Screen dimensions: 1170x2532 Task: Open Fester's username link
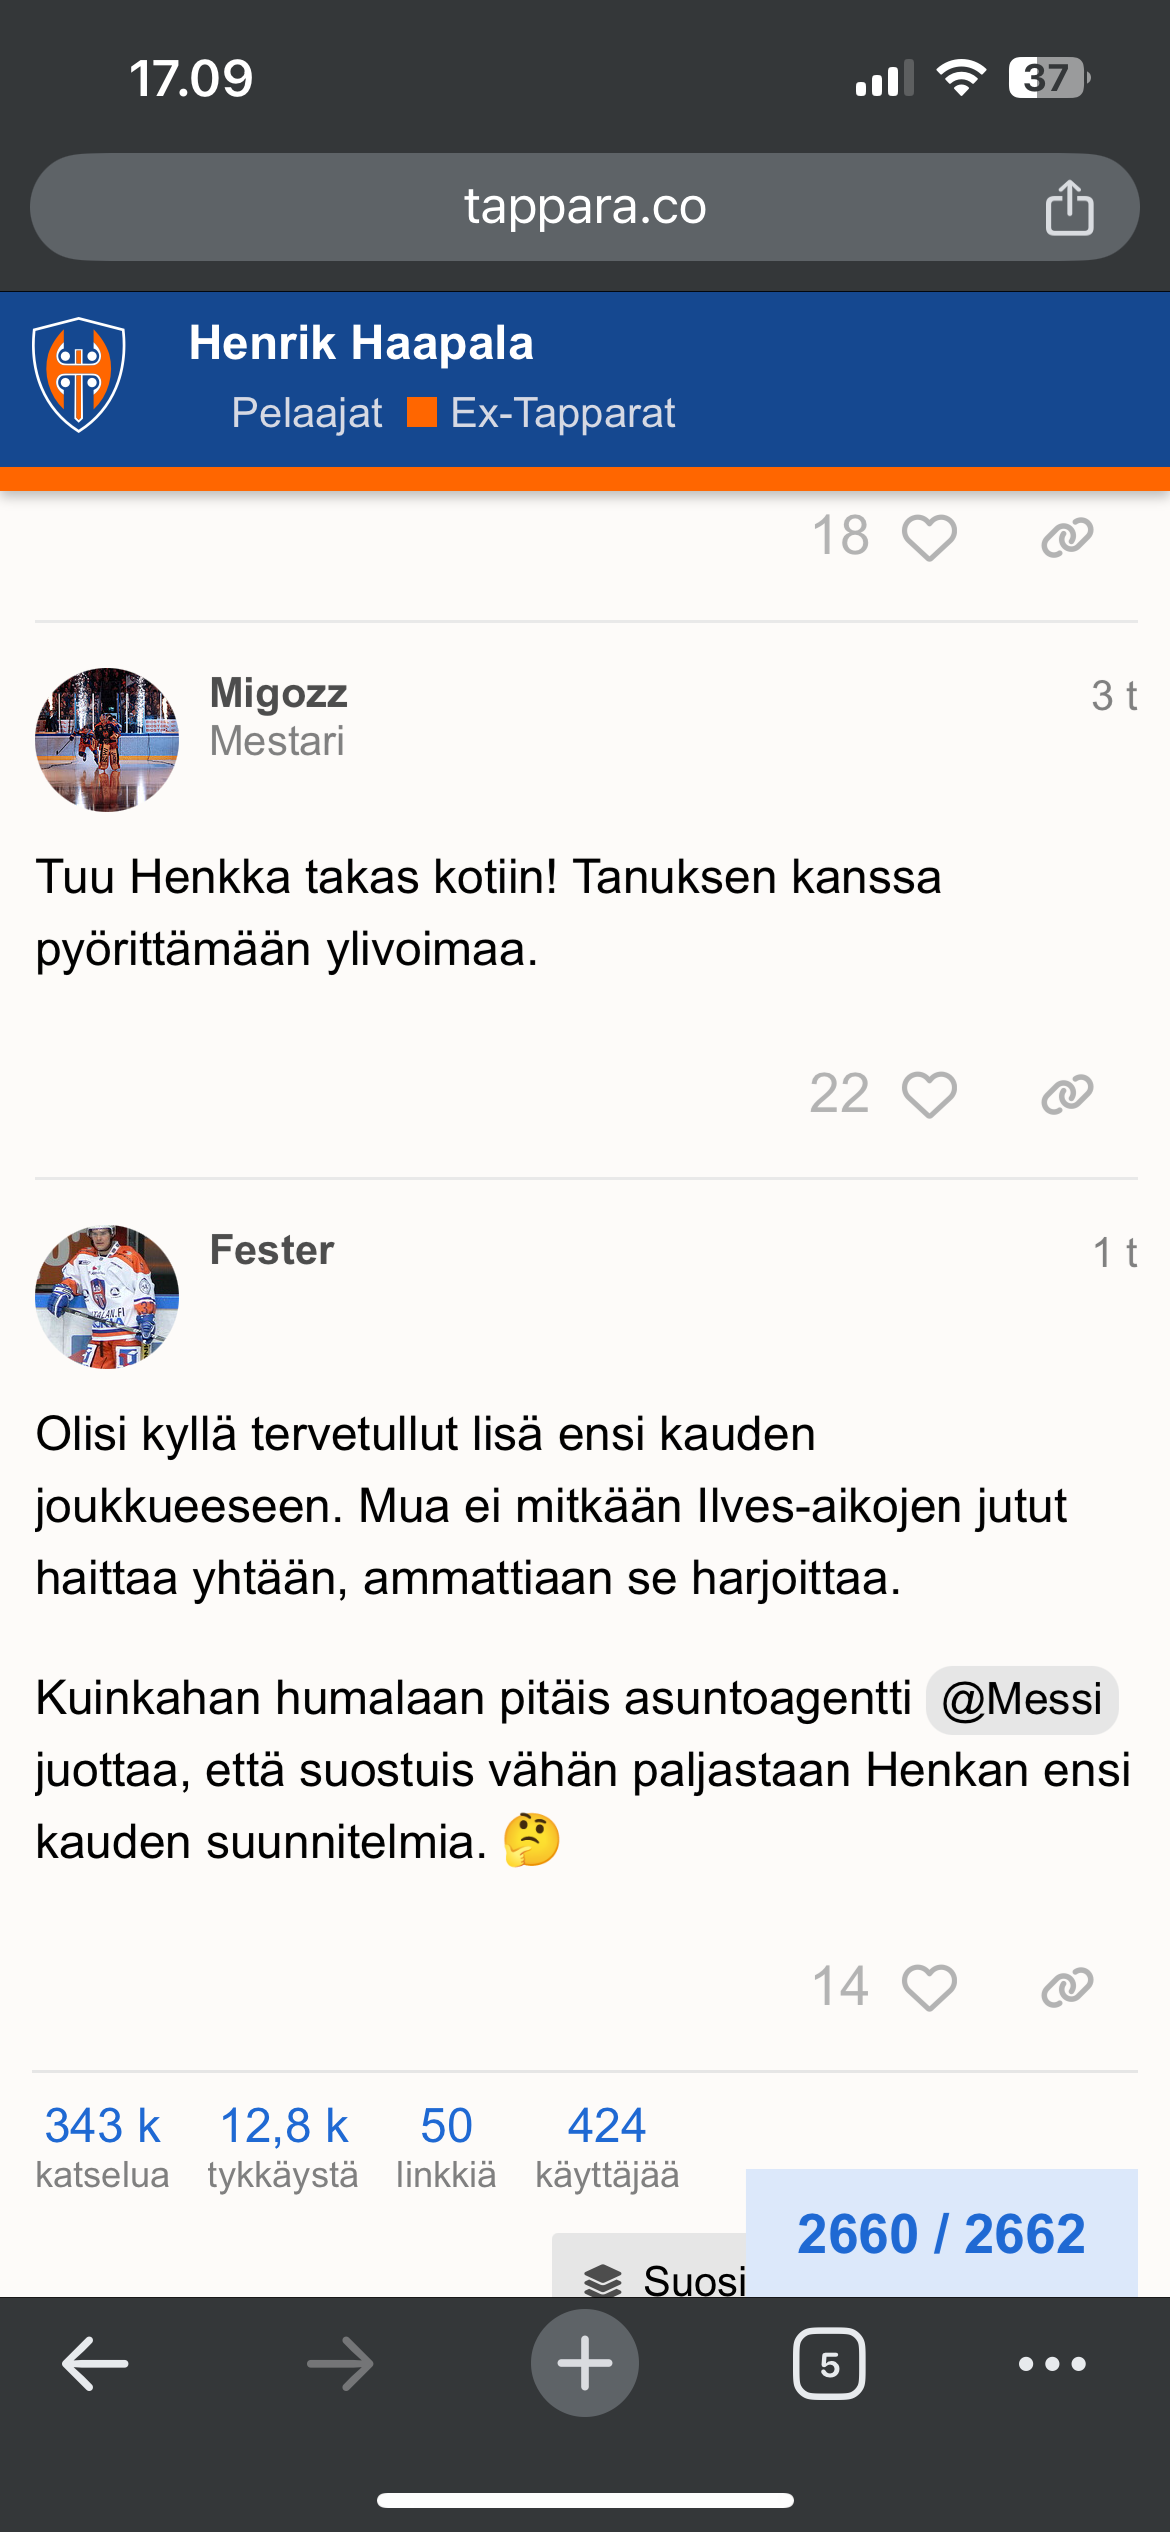pyautogui.click(x=272, y=1250)
